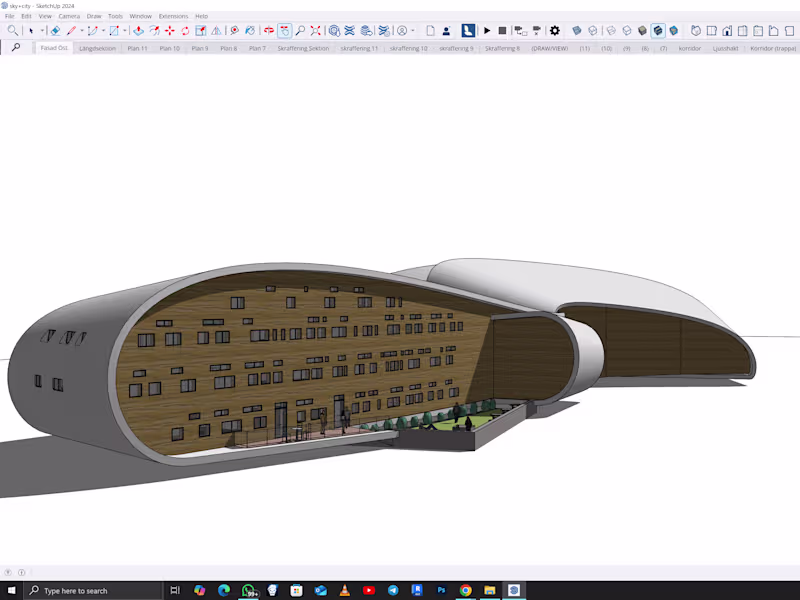Image resolution: width=800 pixels, height=600 pixels.
Task: Select the Push/Pull tool
Action: tap(137, 30)
